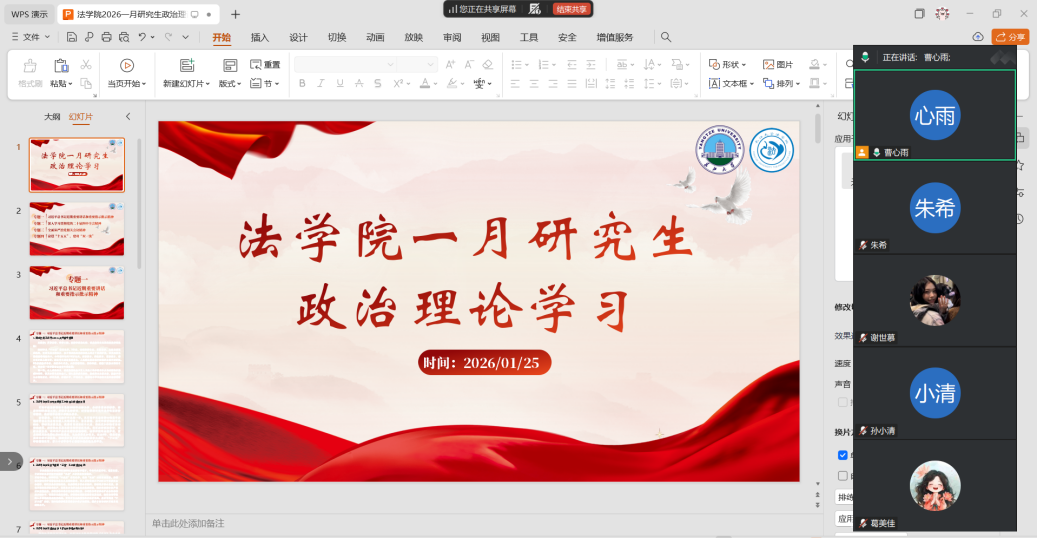Screen dimensions: 1037x538
Task: Click the Paste clipboard icon
Action: (61, 66)
